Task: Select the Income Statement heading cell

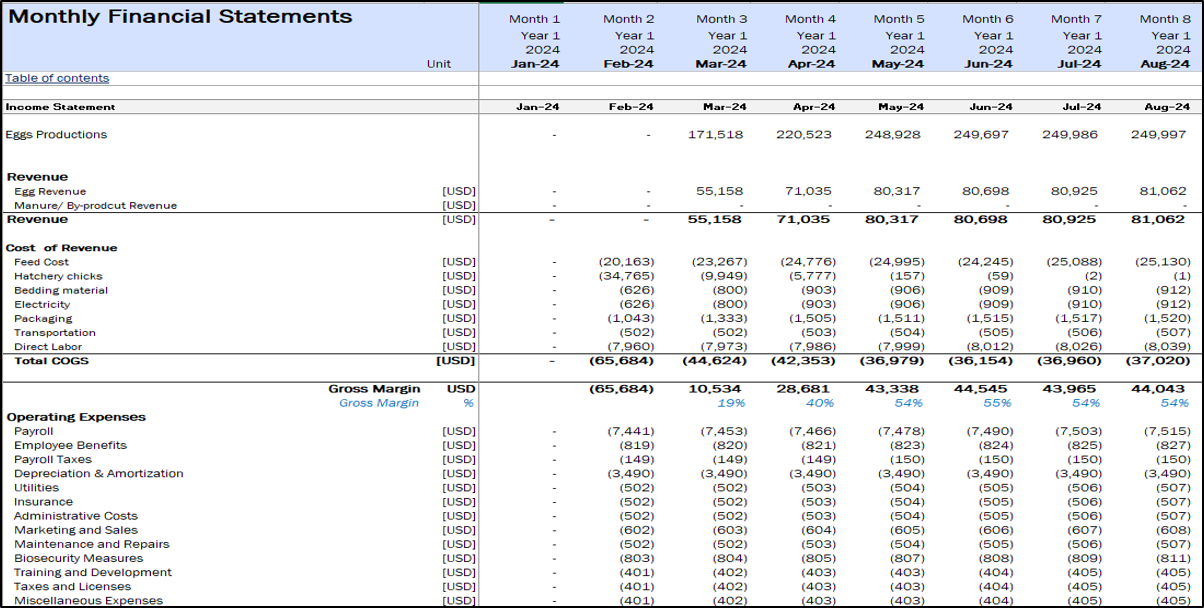Action: 60,107
